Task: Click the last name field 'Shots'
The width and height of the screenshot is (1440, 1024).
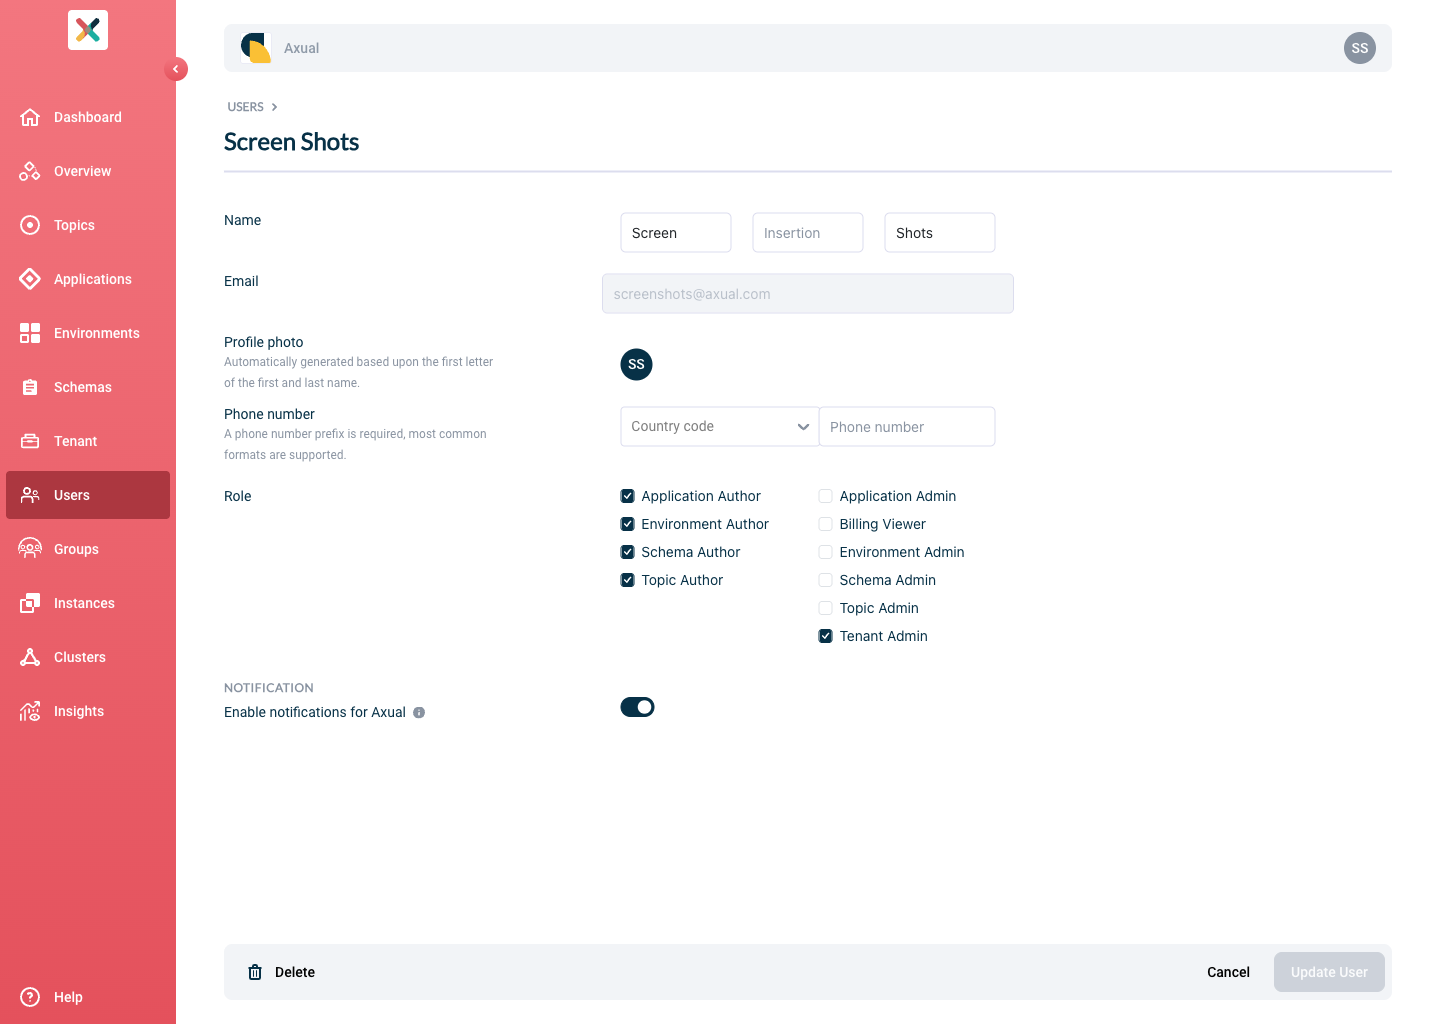Action: 940,232
